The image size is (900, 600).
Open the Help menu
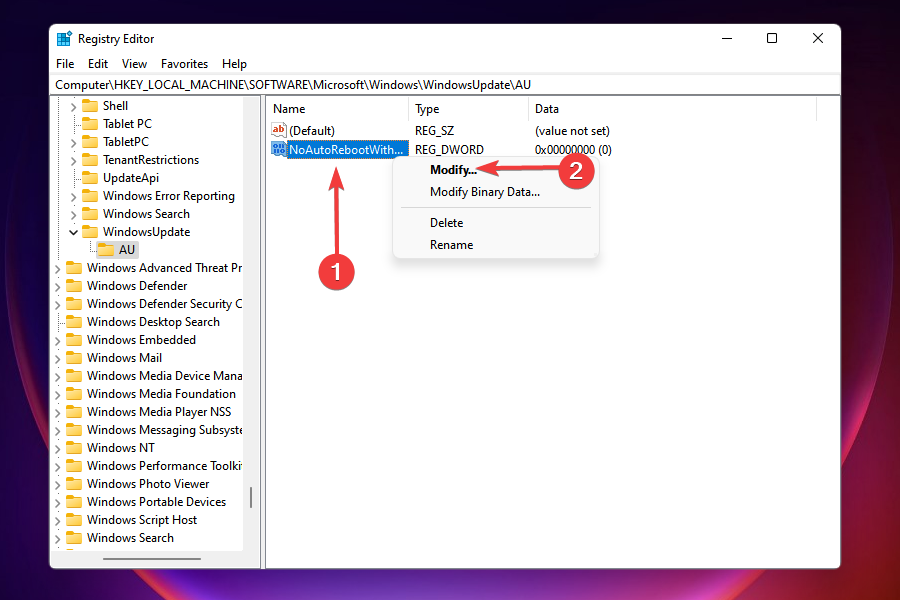234,64
